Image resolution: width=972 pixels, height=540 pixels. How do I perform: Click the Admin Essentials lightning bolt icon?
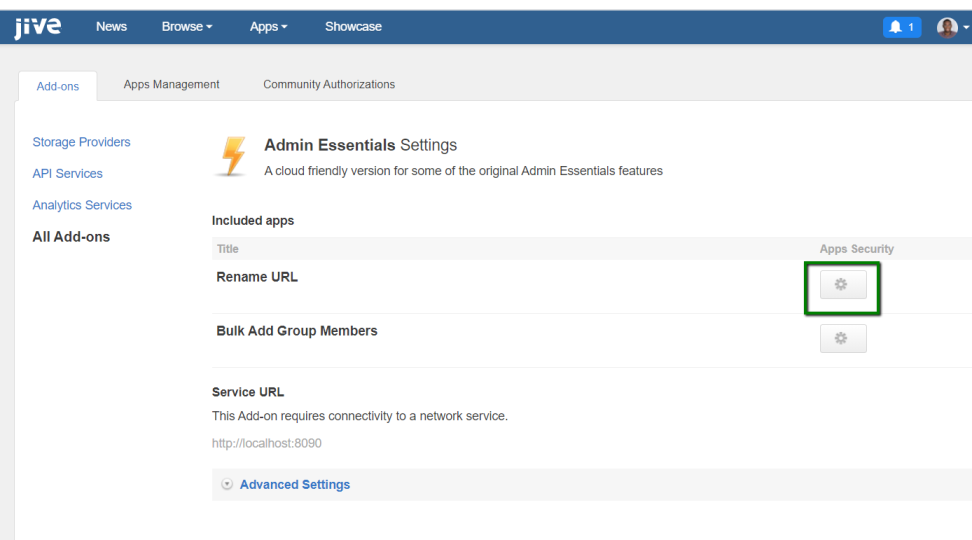point(233,156)
